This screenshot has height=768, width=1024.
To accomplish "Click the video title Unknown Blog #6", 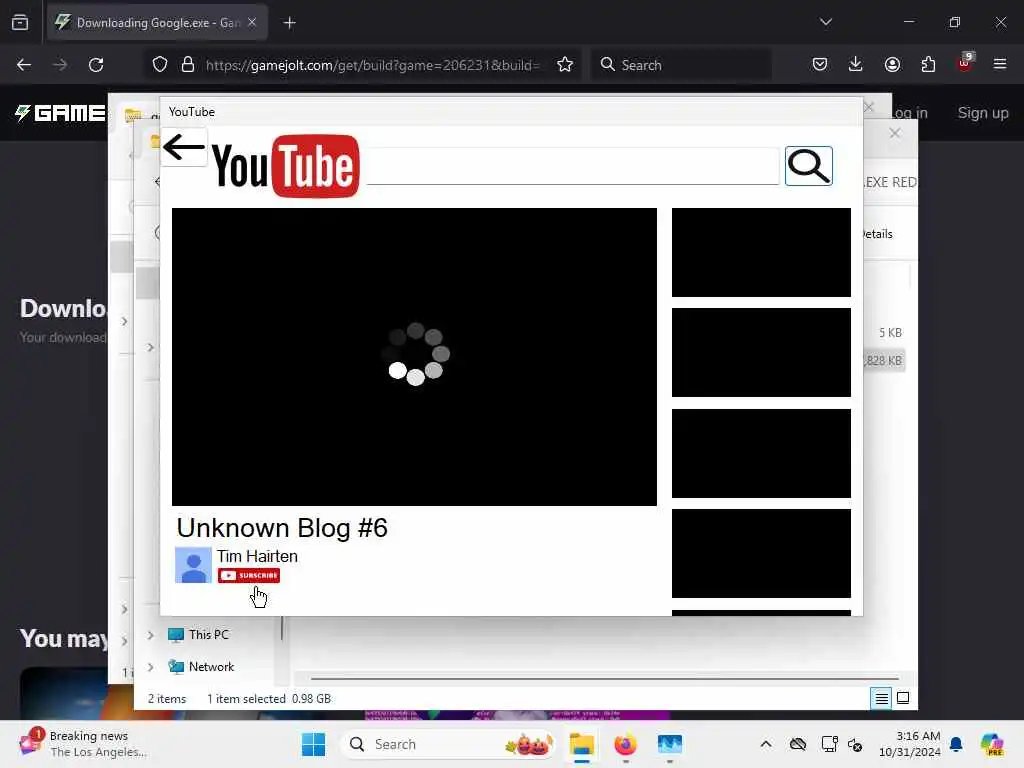I will (281, 528).
